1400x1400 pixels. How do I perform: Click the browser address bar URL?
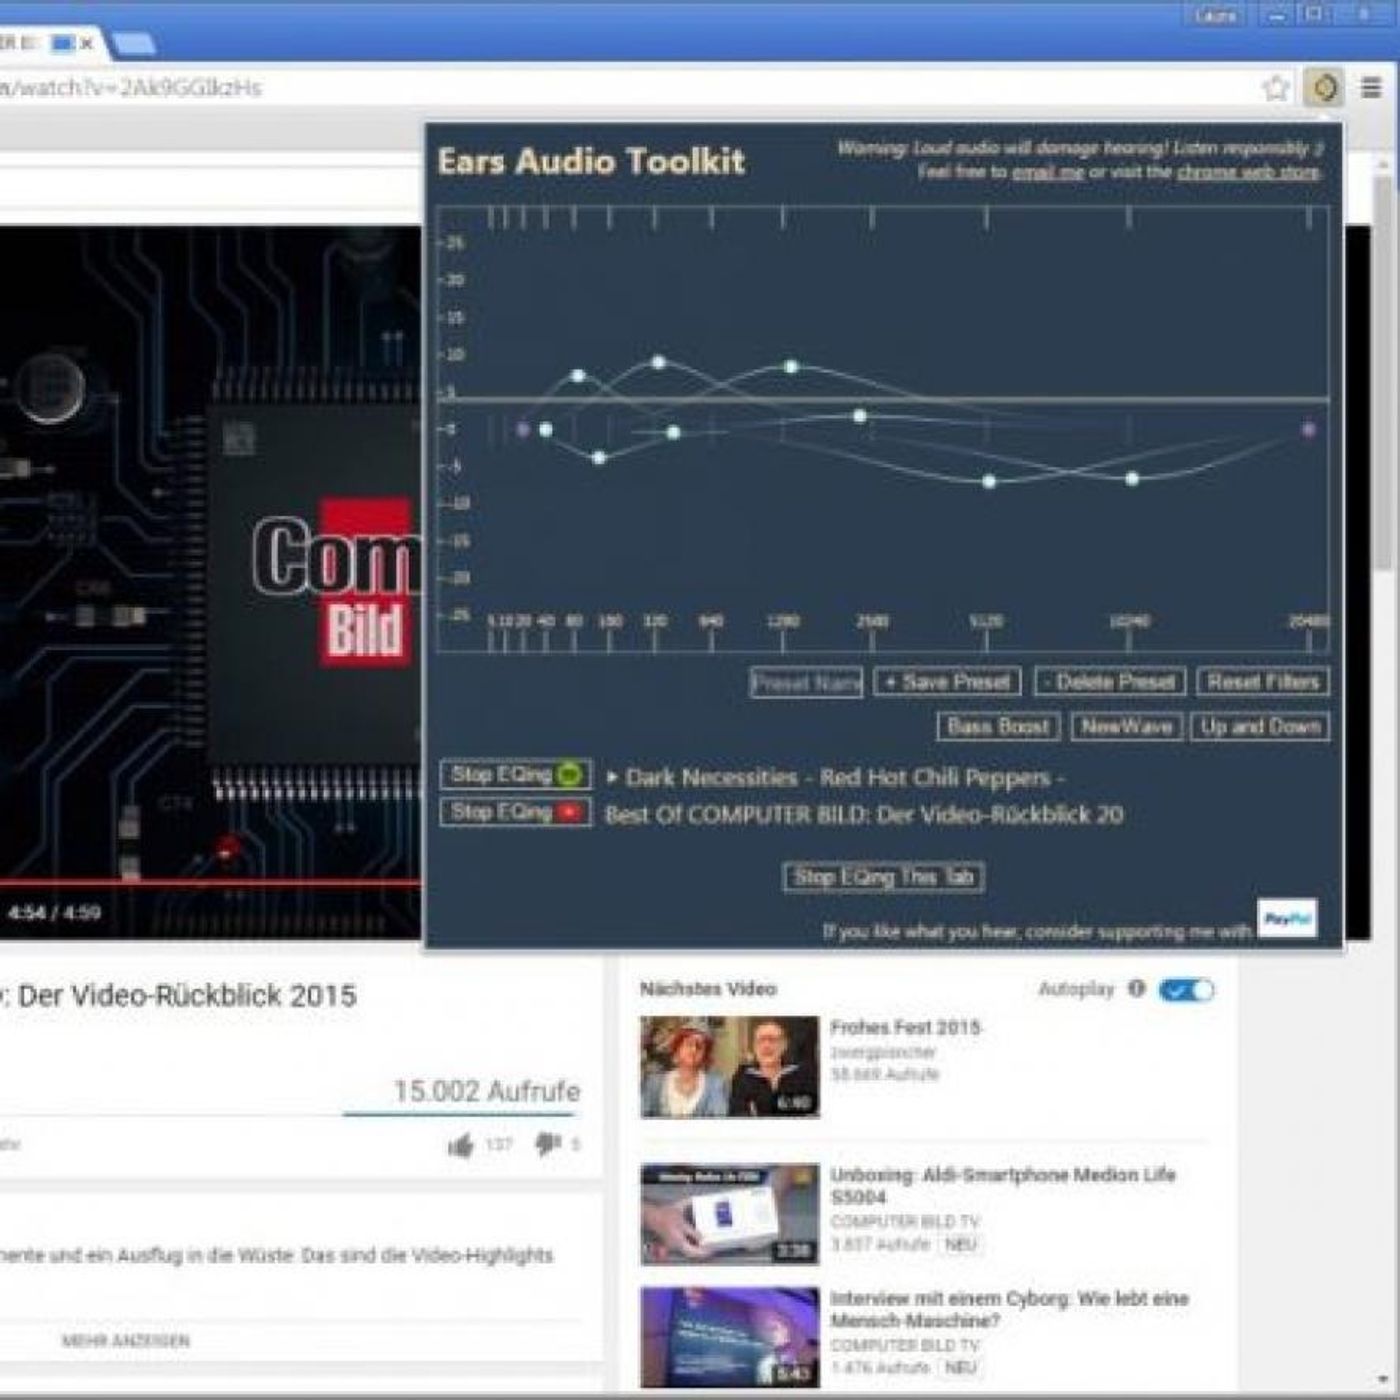pos(131,88)
